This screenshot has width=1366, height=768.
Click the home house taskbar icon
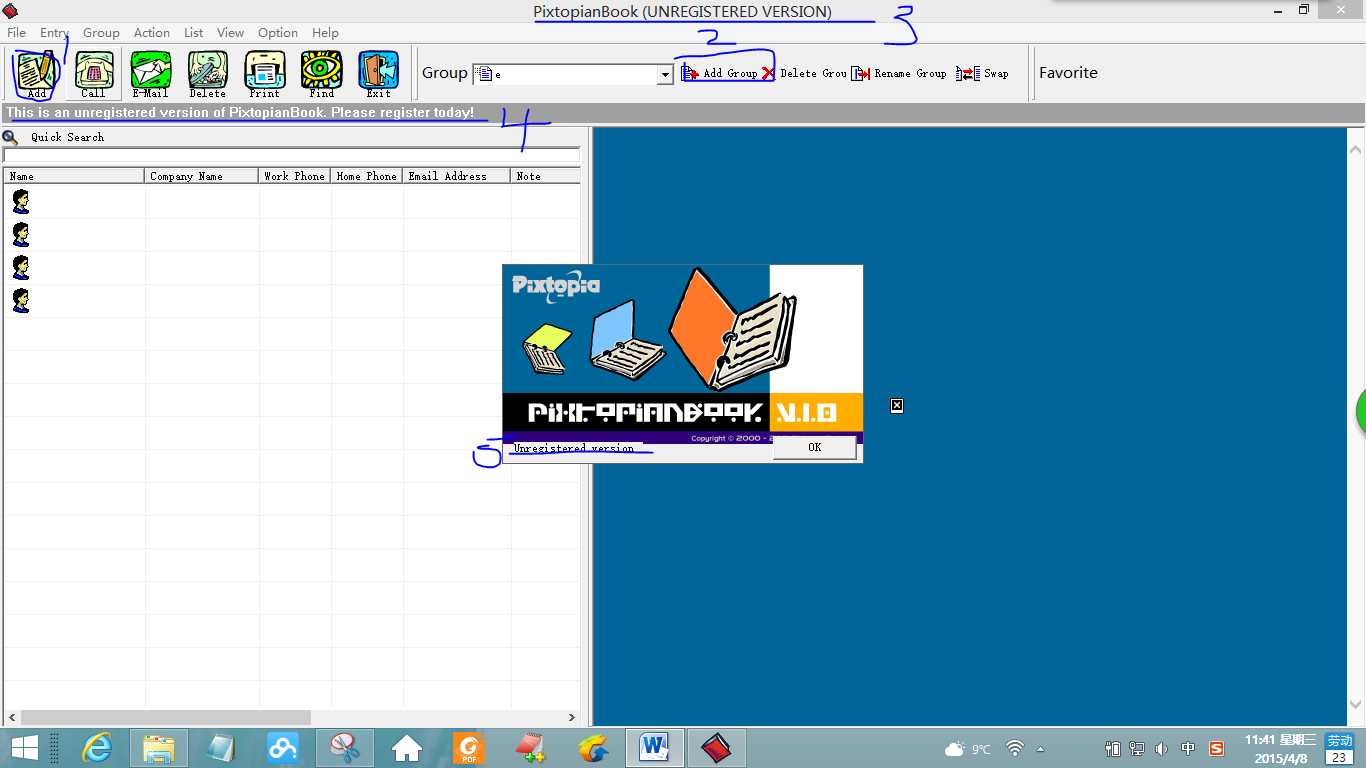coord(407,748)
